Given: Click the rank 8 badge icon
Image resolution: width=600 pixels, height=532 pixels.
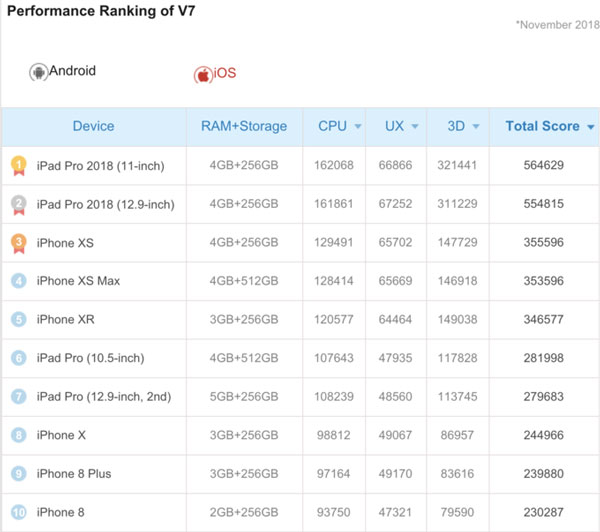Looking at the screenshot, I should [x=19, y=435].
